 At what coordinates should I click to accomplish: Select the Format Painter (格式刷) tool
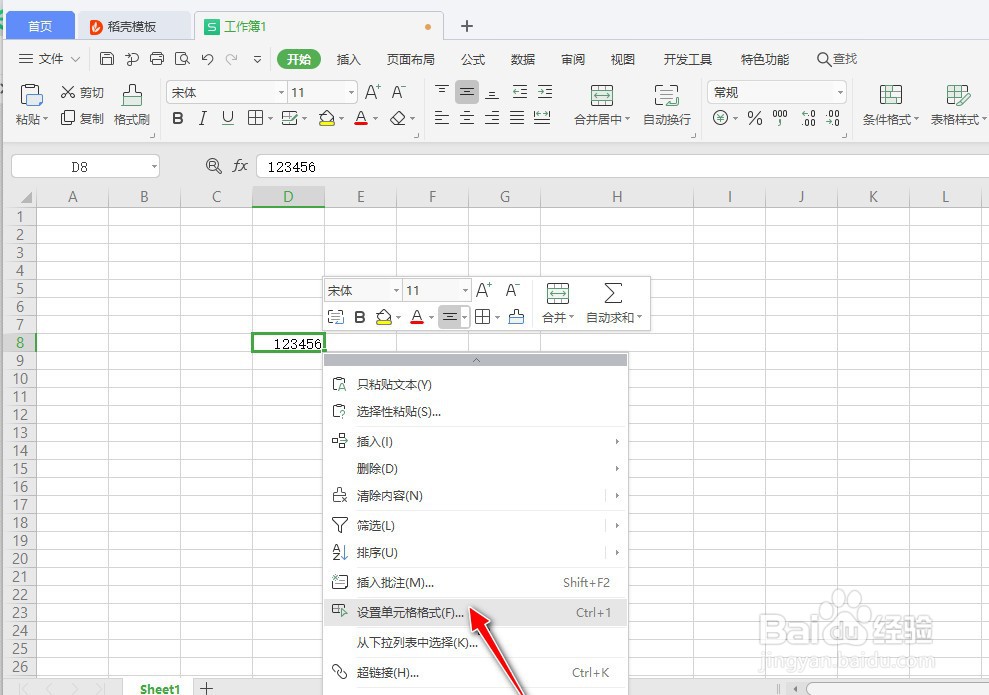(132, 104)
